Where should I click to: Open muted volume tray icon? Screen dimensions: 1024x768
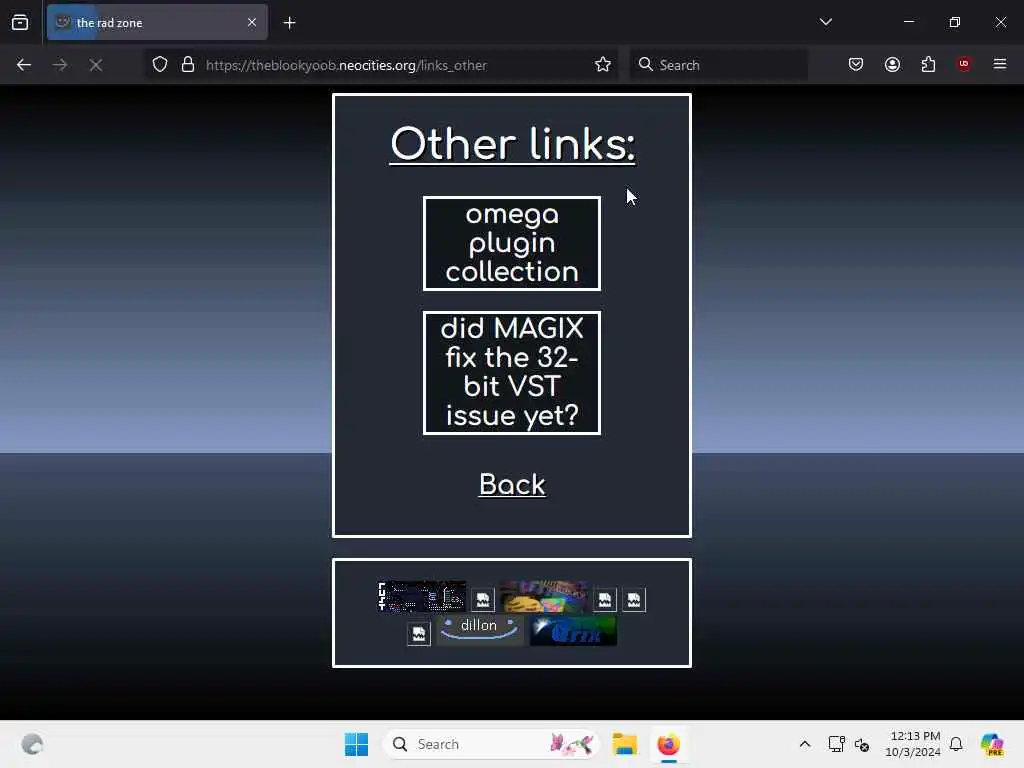coord(862,744)
